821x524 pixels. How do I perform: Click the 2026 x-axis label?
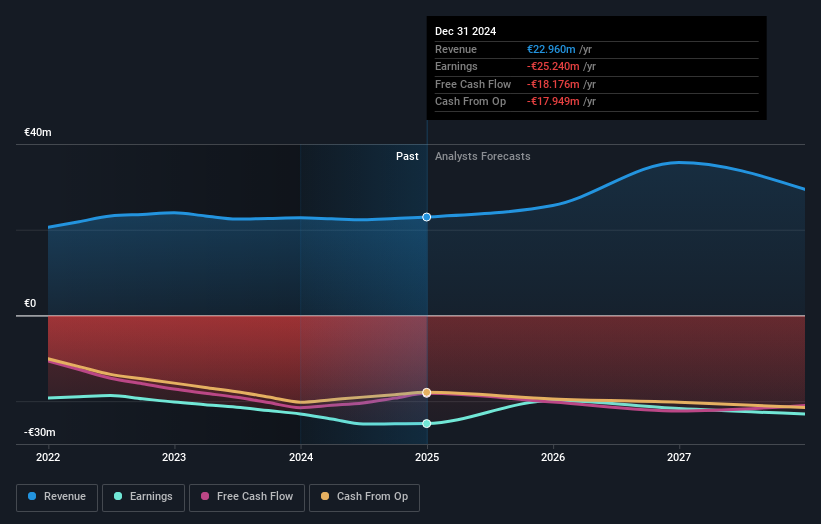553,458
